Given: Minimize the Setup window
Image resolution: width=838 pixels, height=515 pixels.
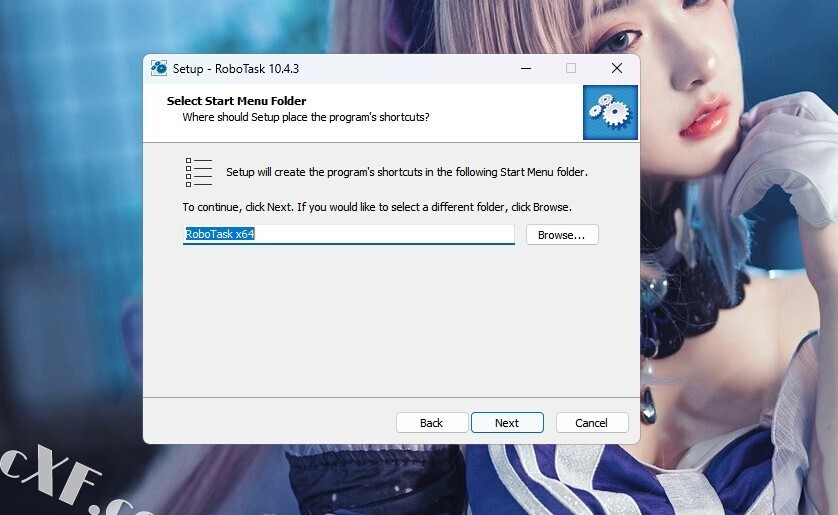Looking at the screenshot, I should [526, 68].
